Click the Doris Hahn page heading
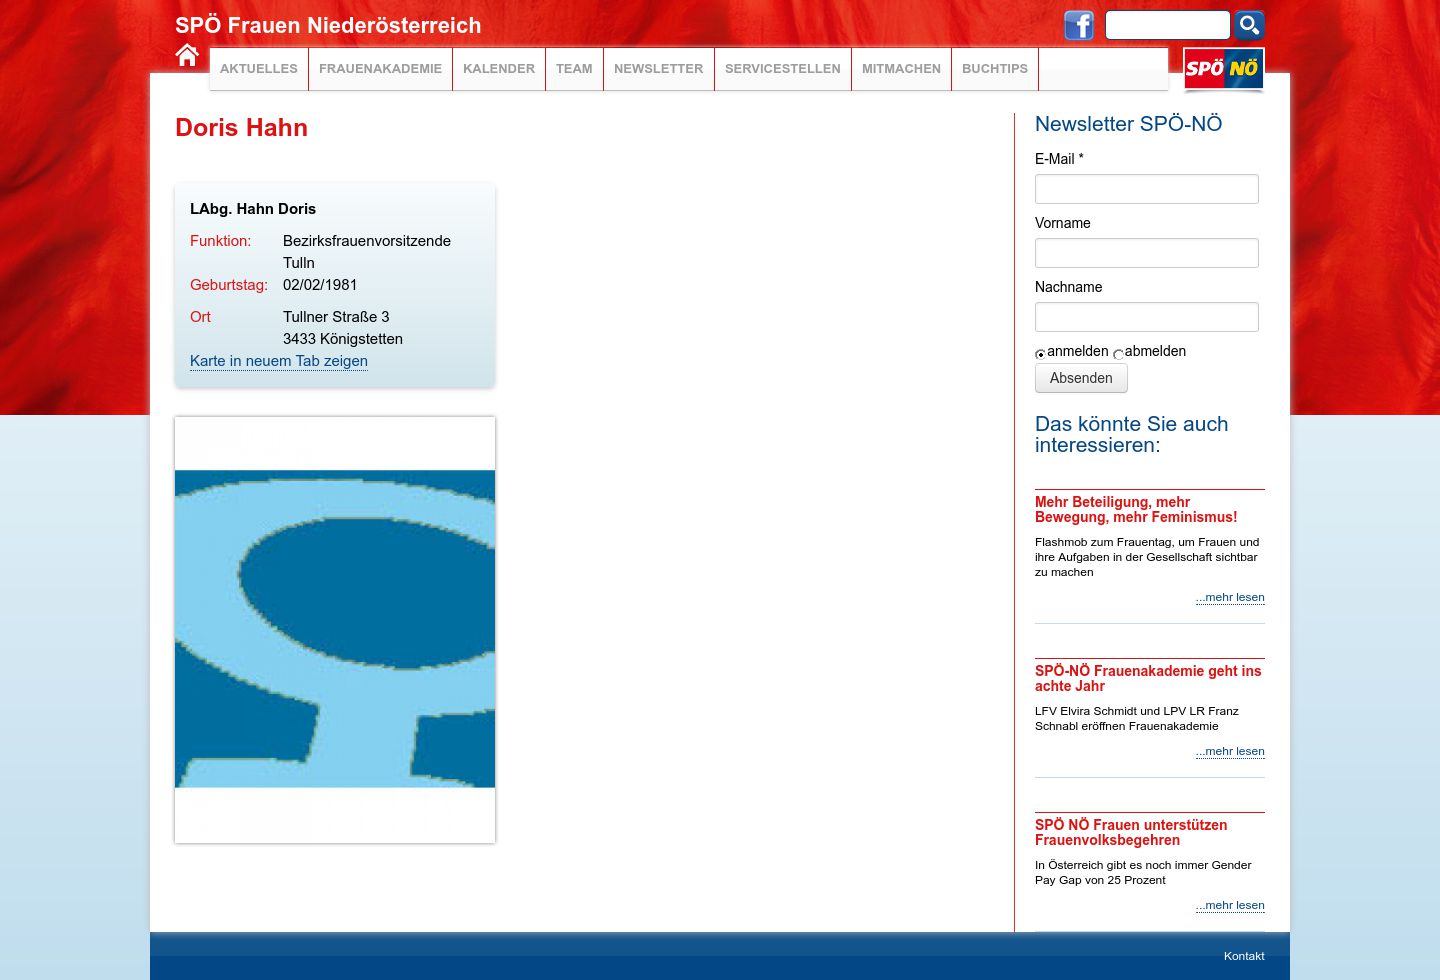Viewport: 1440px width, 980px height. [x=242, y=128]
